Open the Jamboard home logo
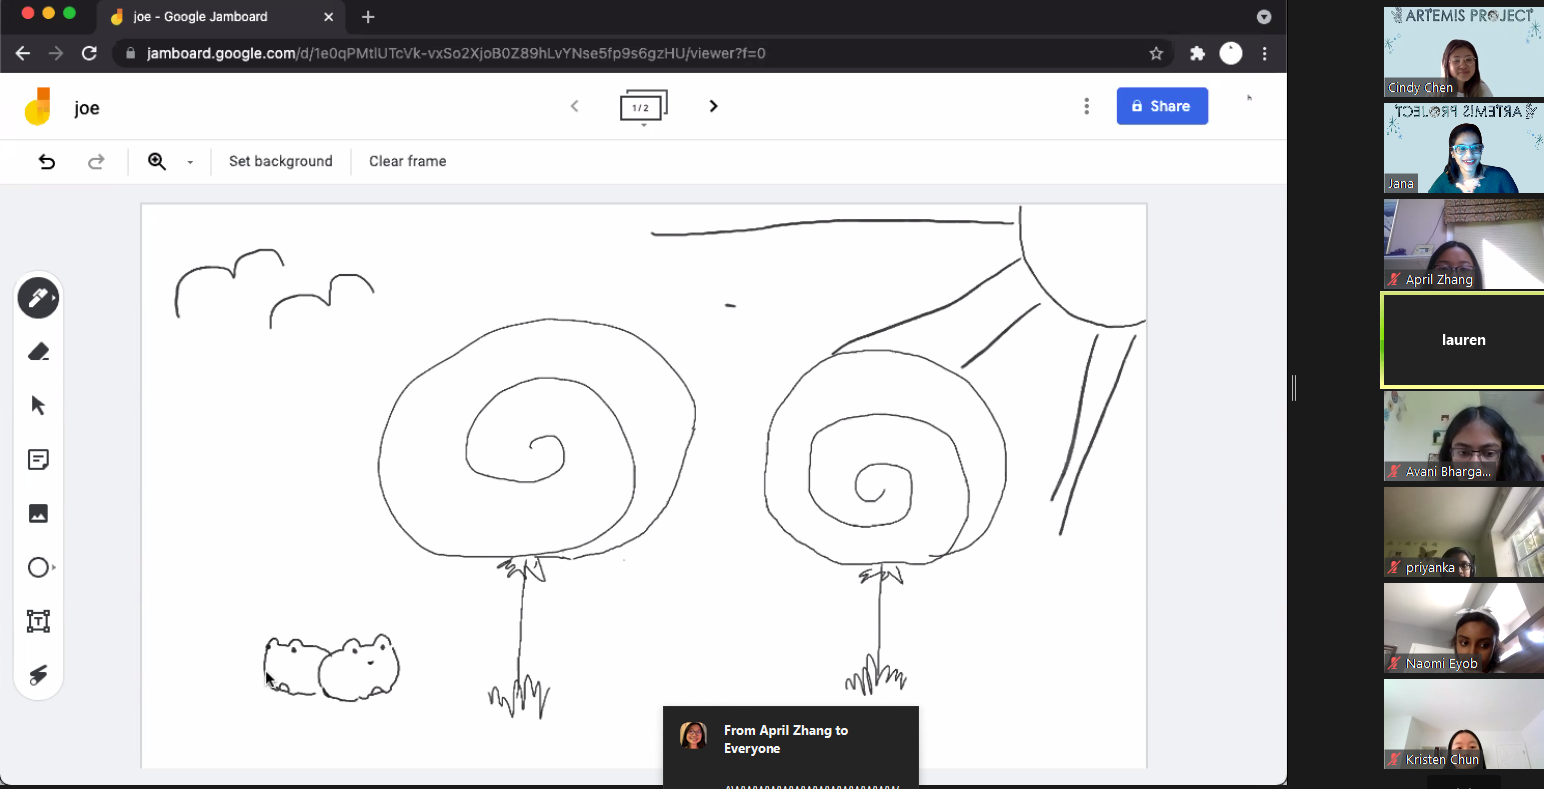Screen dimensions: 1544x789 38,107
